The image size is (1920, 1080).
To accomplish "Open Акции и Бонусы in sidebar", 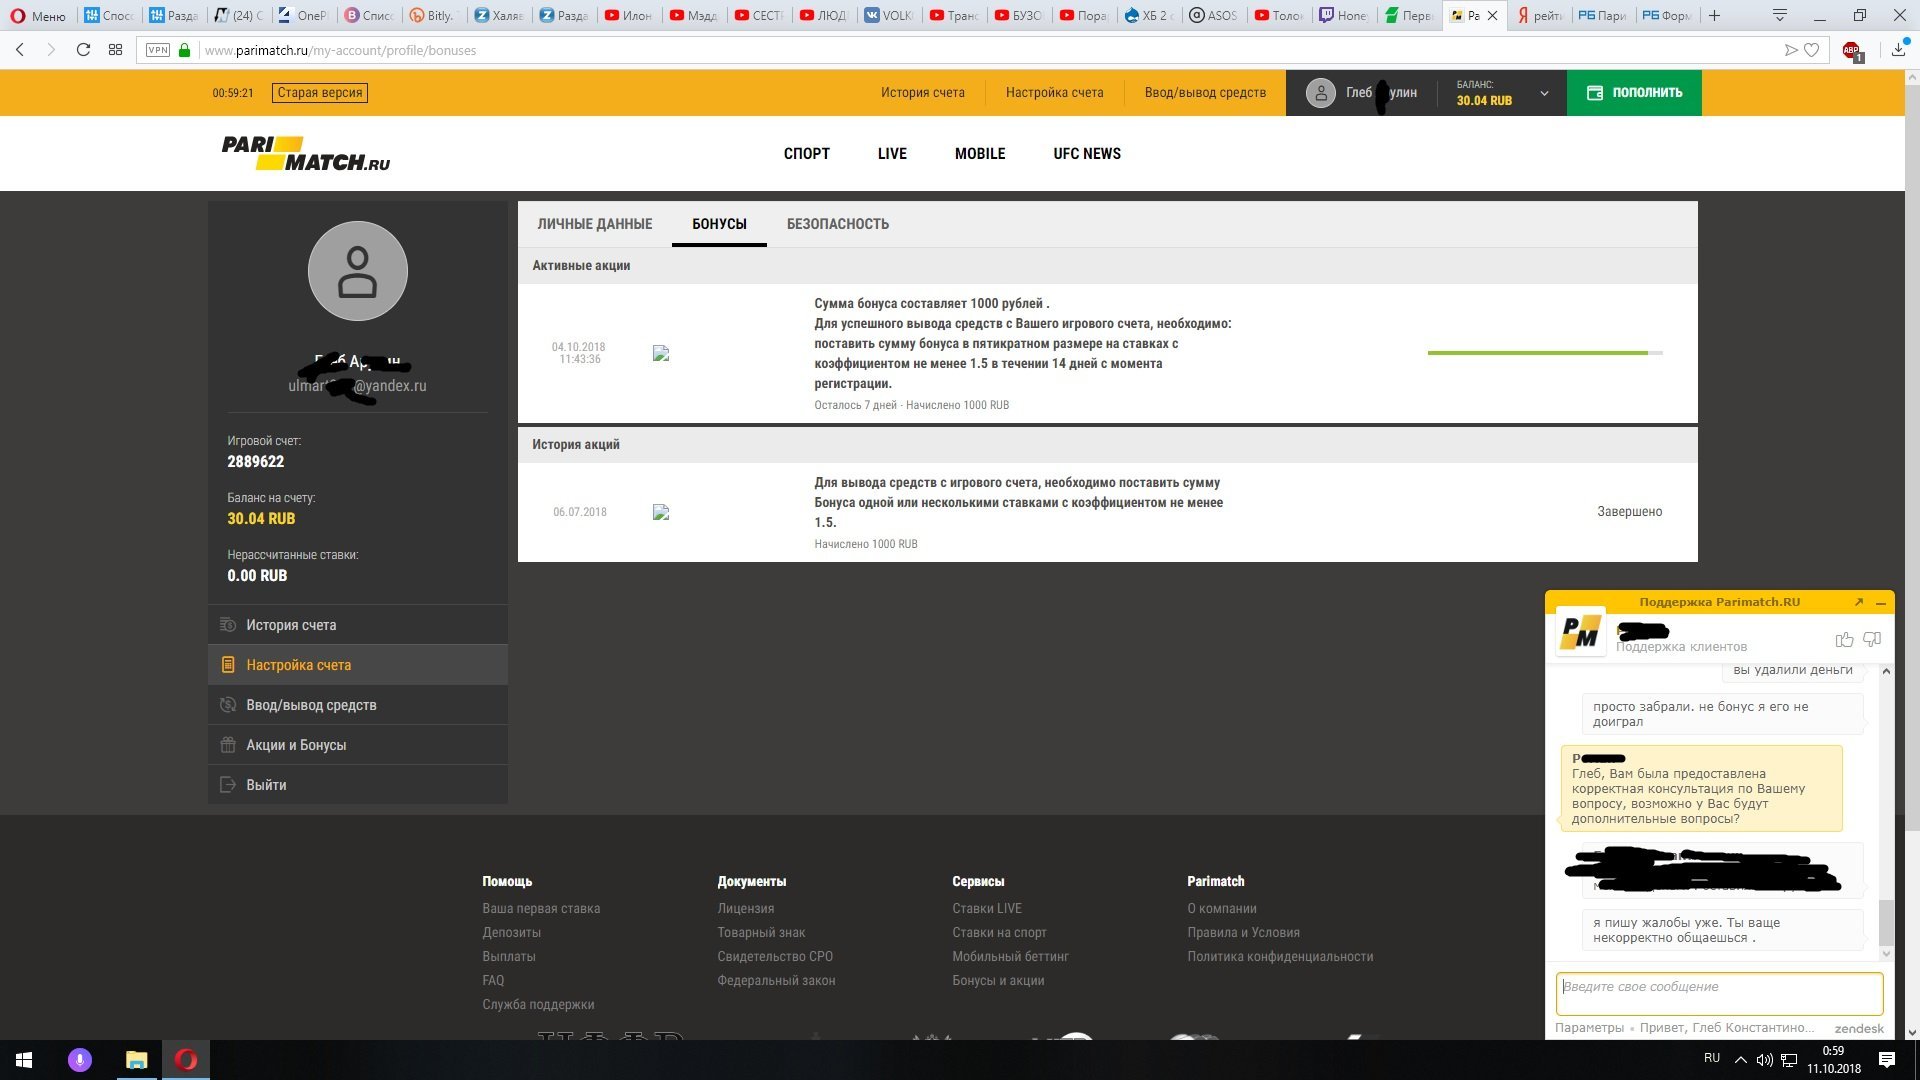I will coord(358,745).
